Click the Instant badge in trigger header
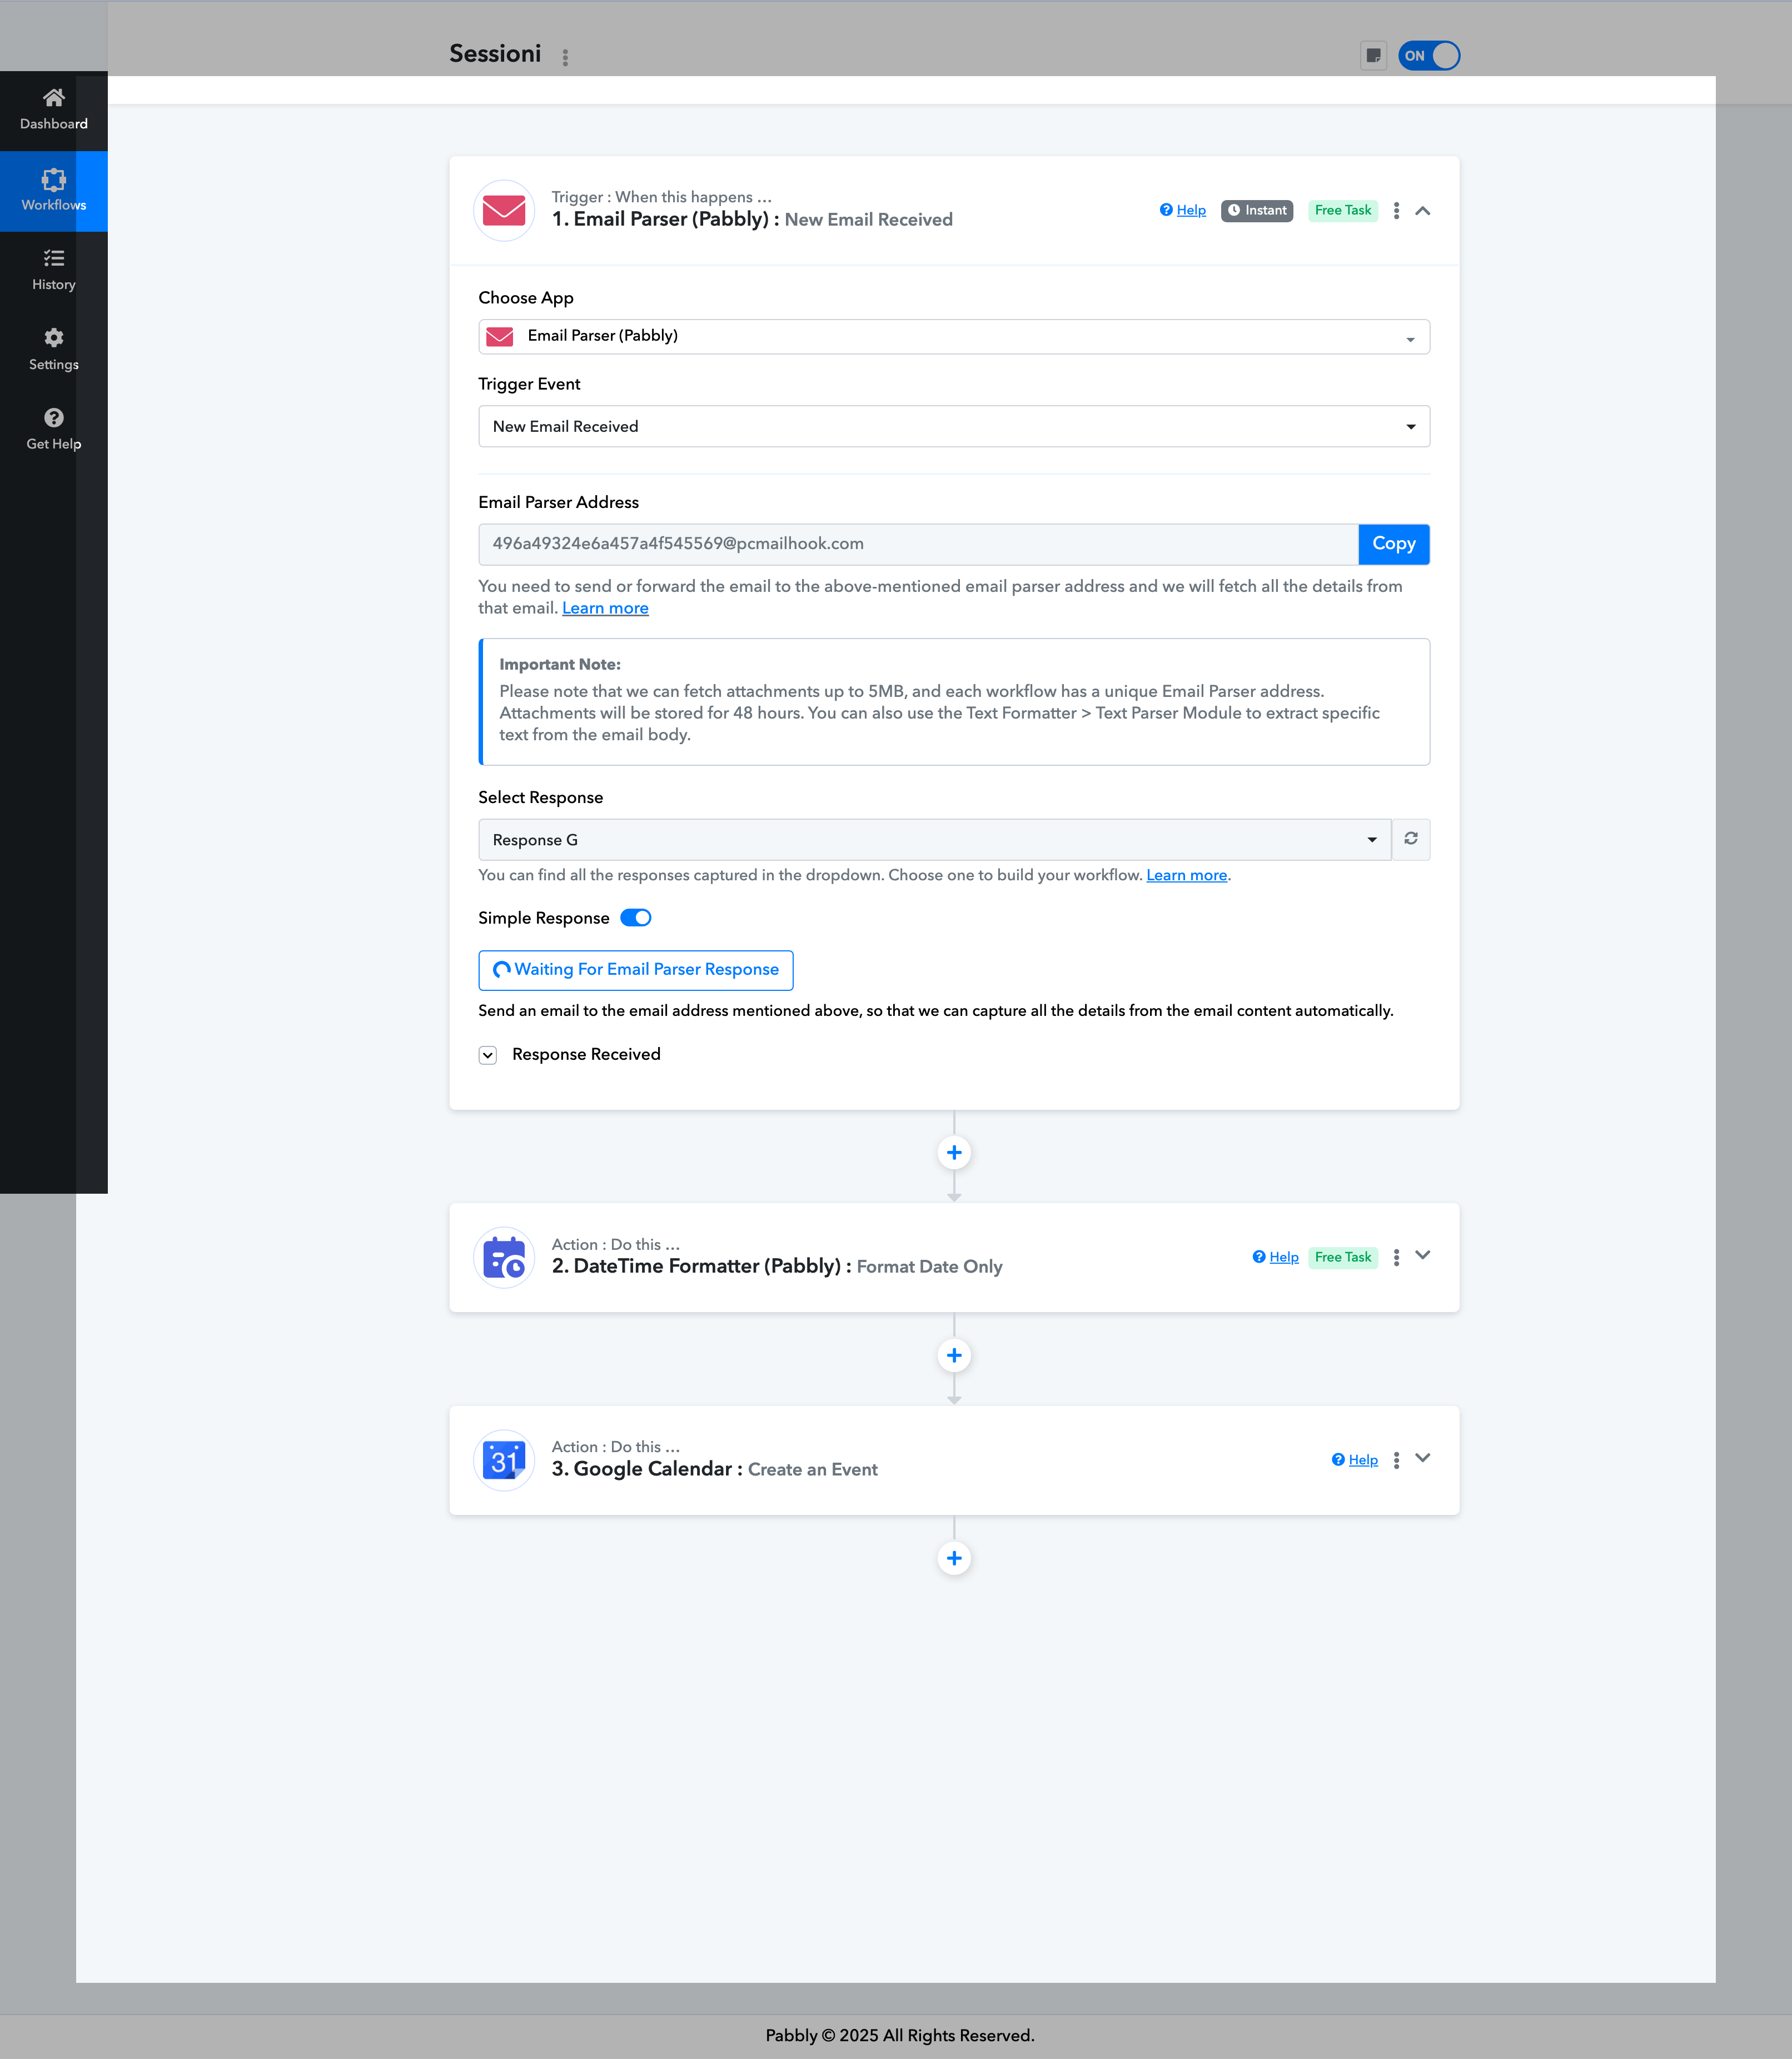1792x2059 pixels. pos(1257,210)
